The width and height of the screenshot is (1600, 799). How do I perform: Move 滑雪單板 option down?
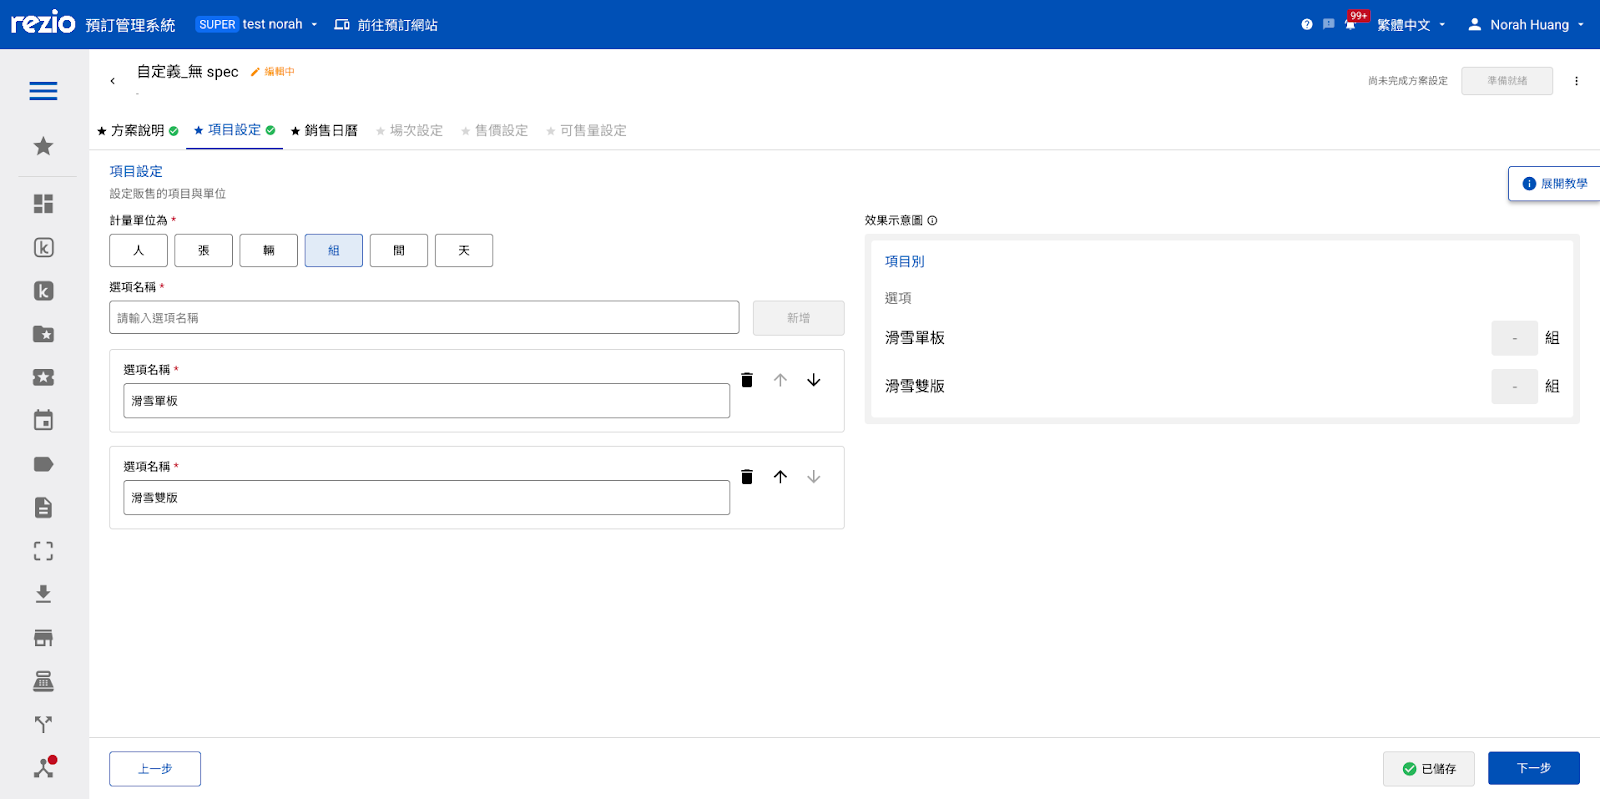pos(814,380)
